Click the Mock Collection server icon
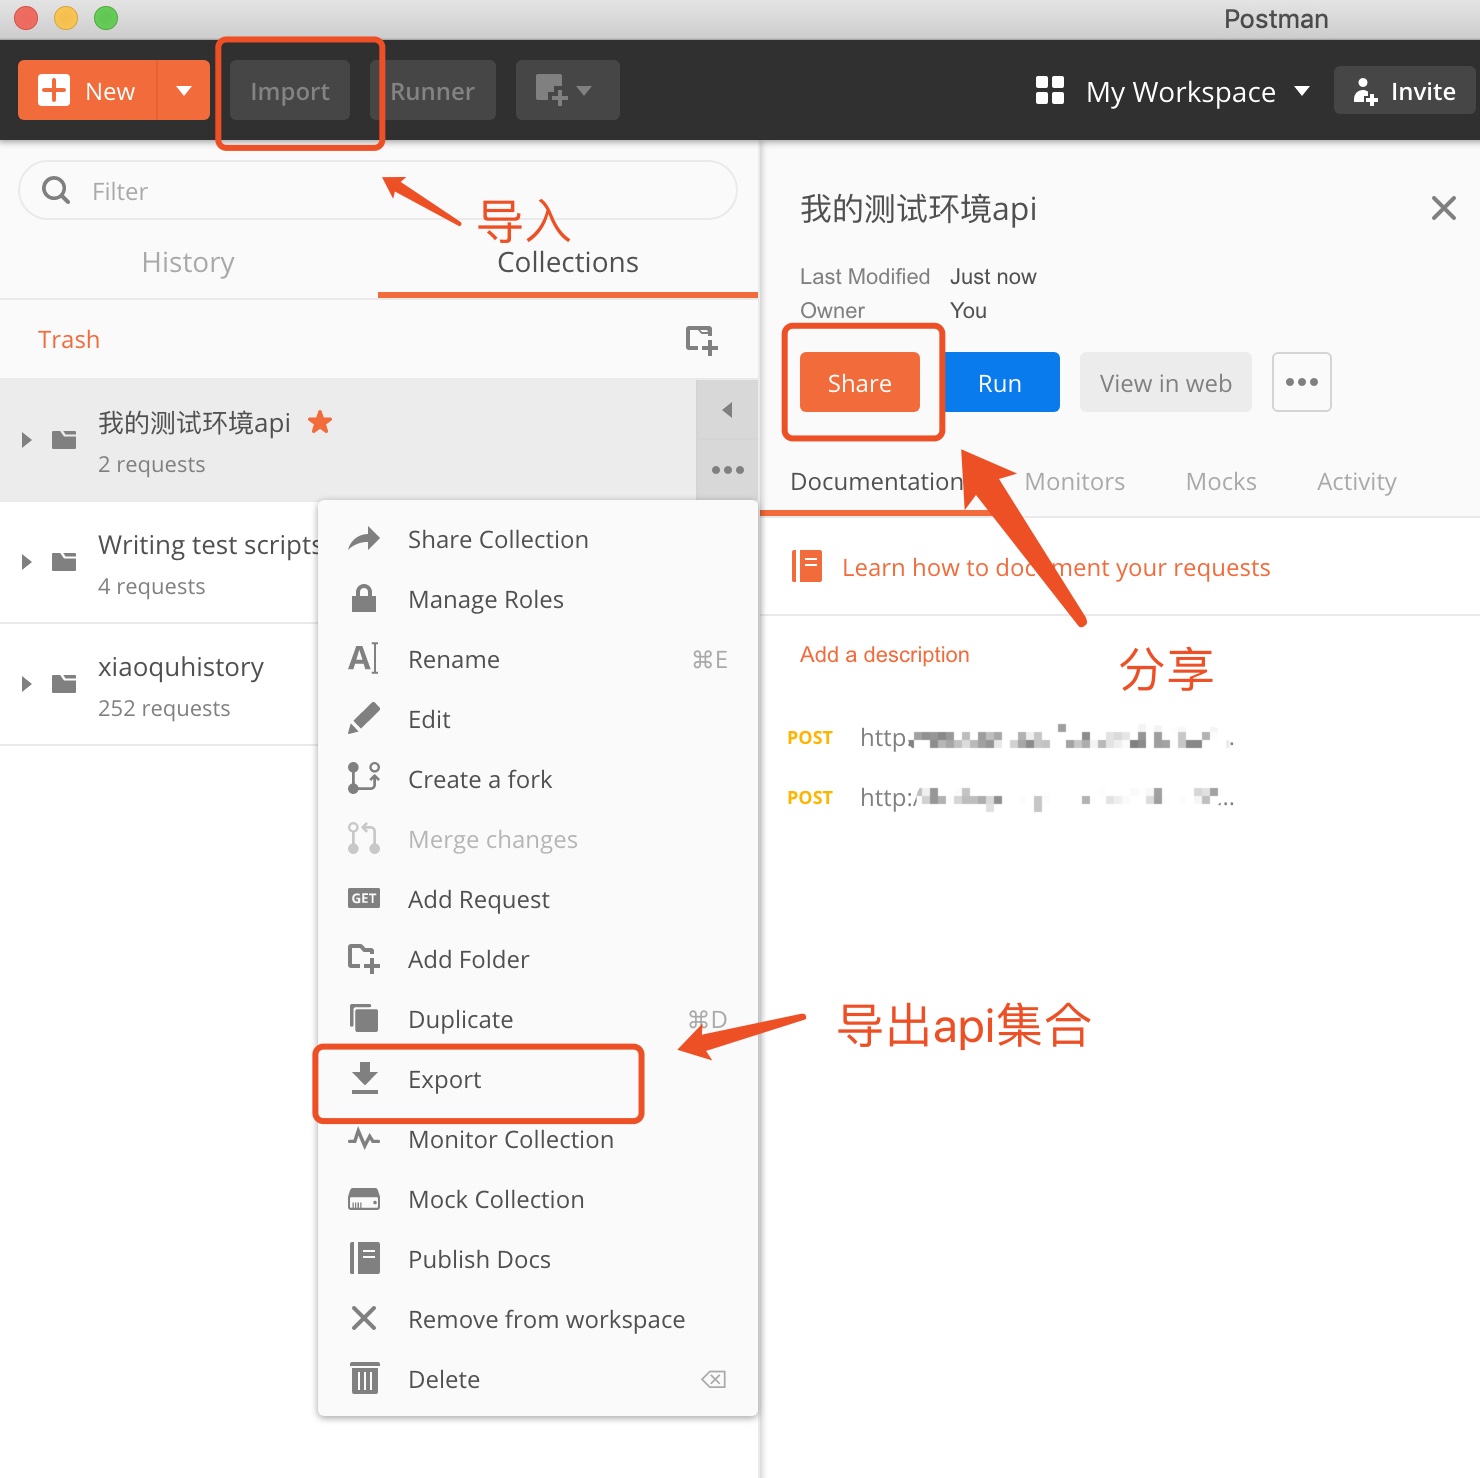 (364, 1199)
